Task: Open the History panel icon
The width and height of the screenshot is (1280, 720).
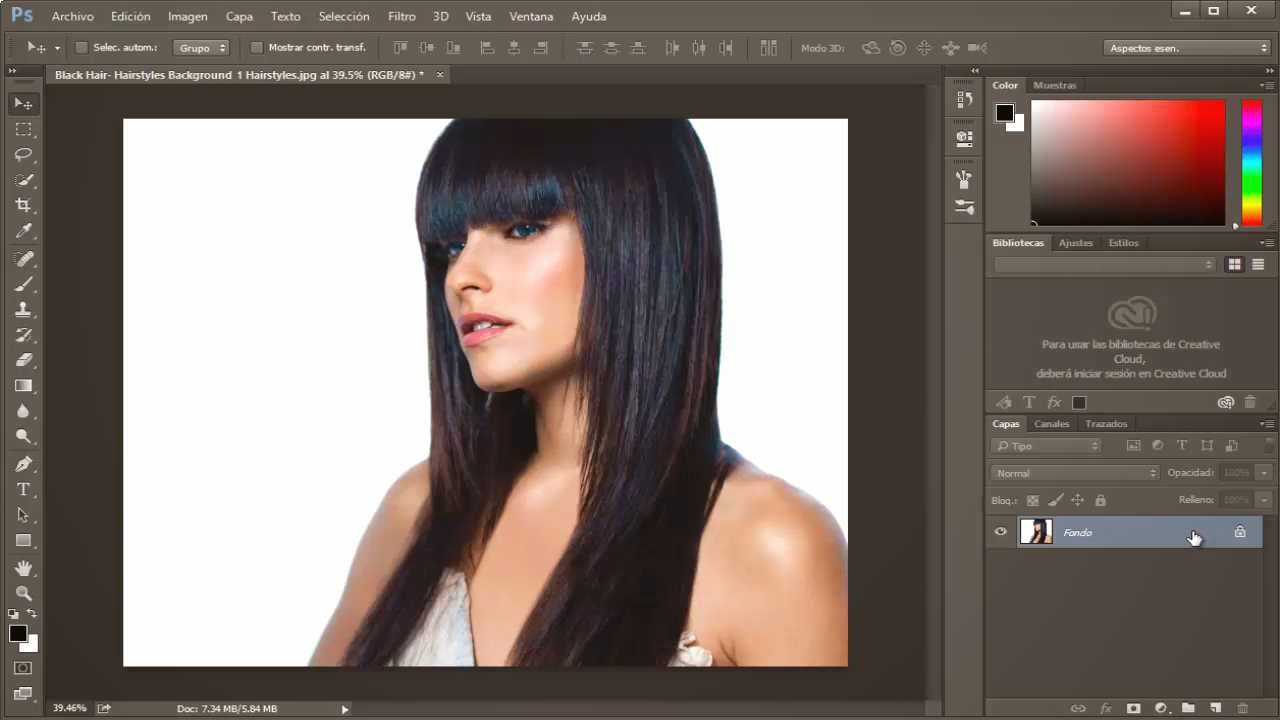Action: (964, 99)
